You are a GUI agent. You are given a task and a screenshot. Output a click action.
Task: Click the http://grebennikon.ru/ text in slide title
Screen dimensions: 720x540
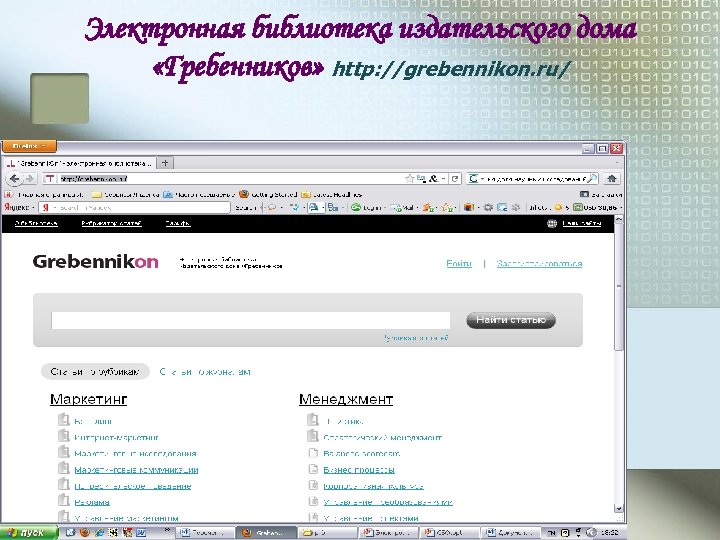click(x=451, y=69)
